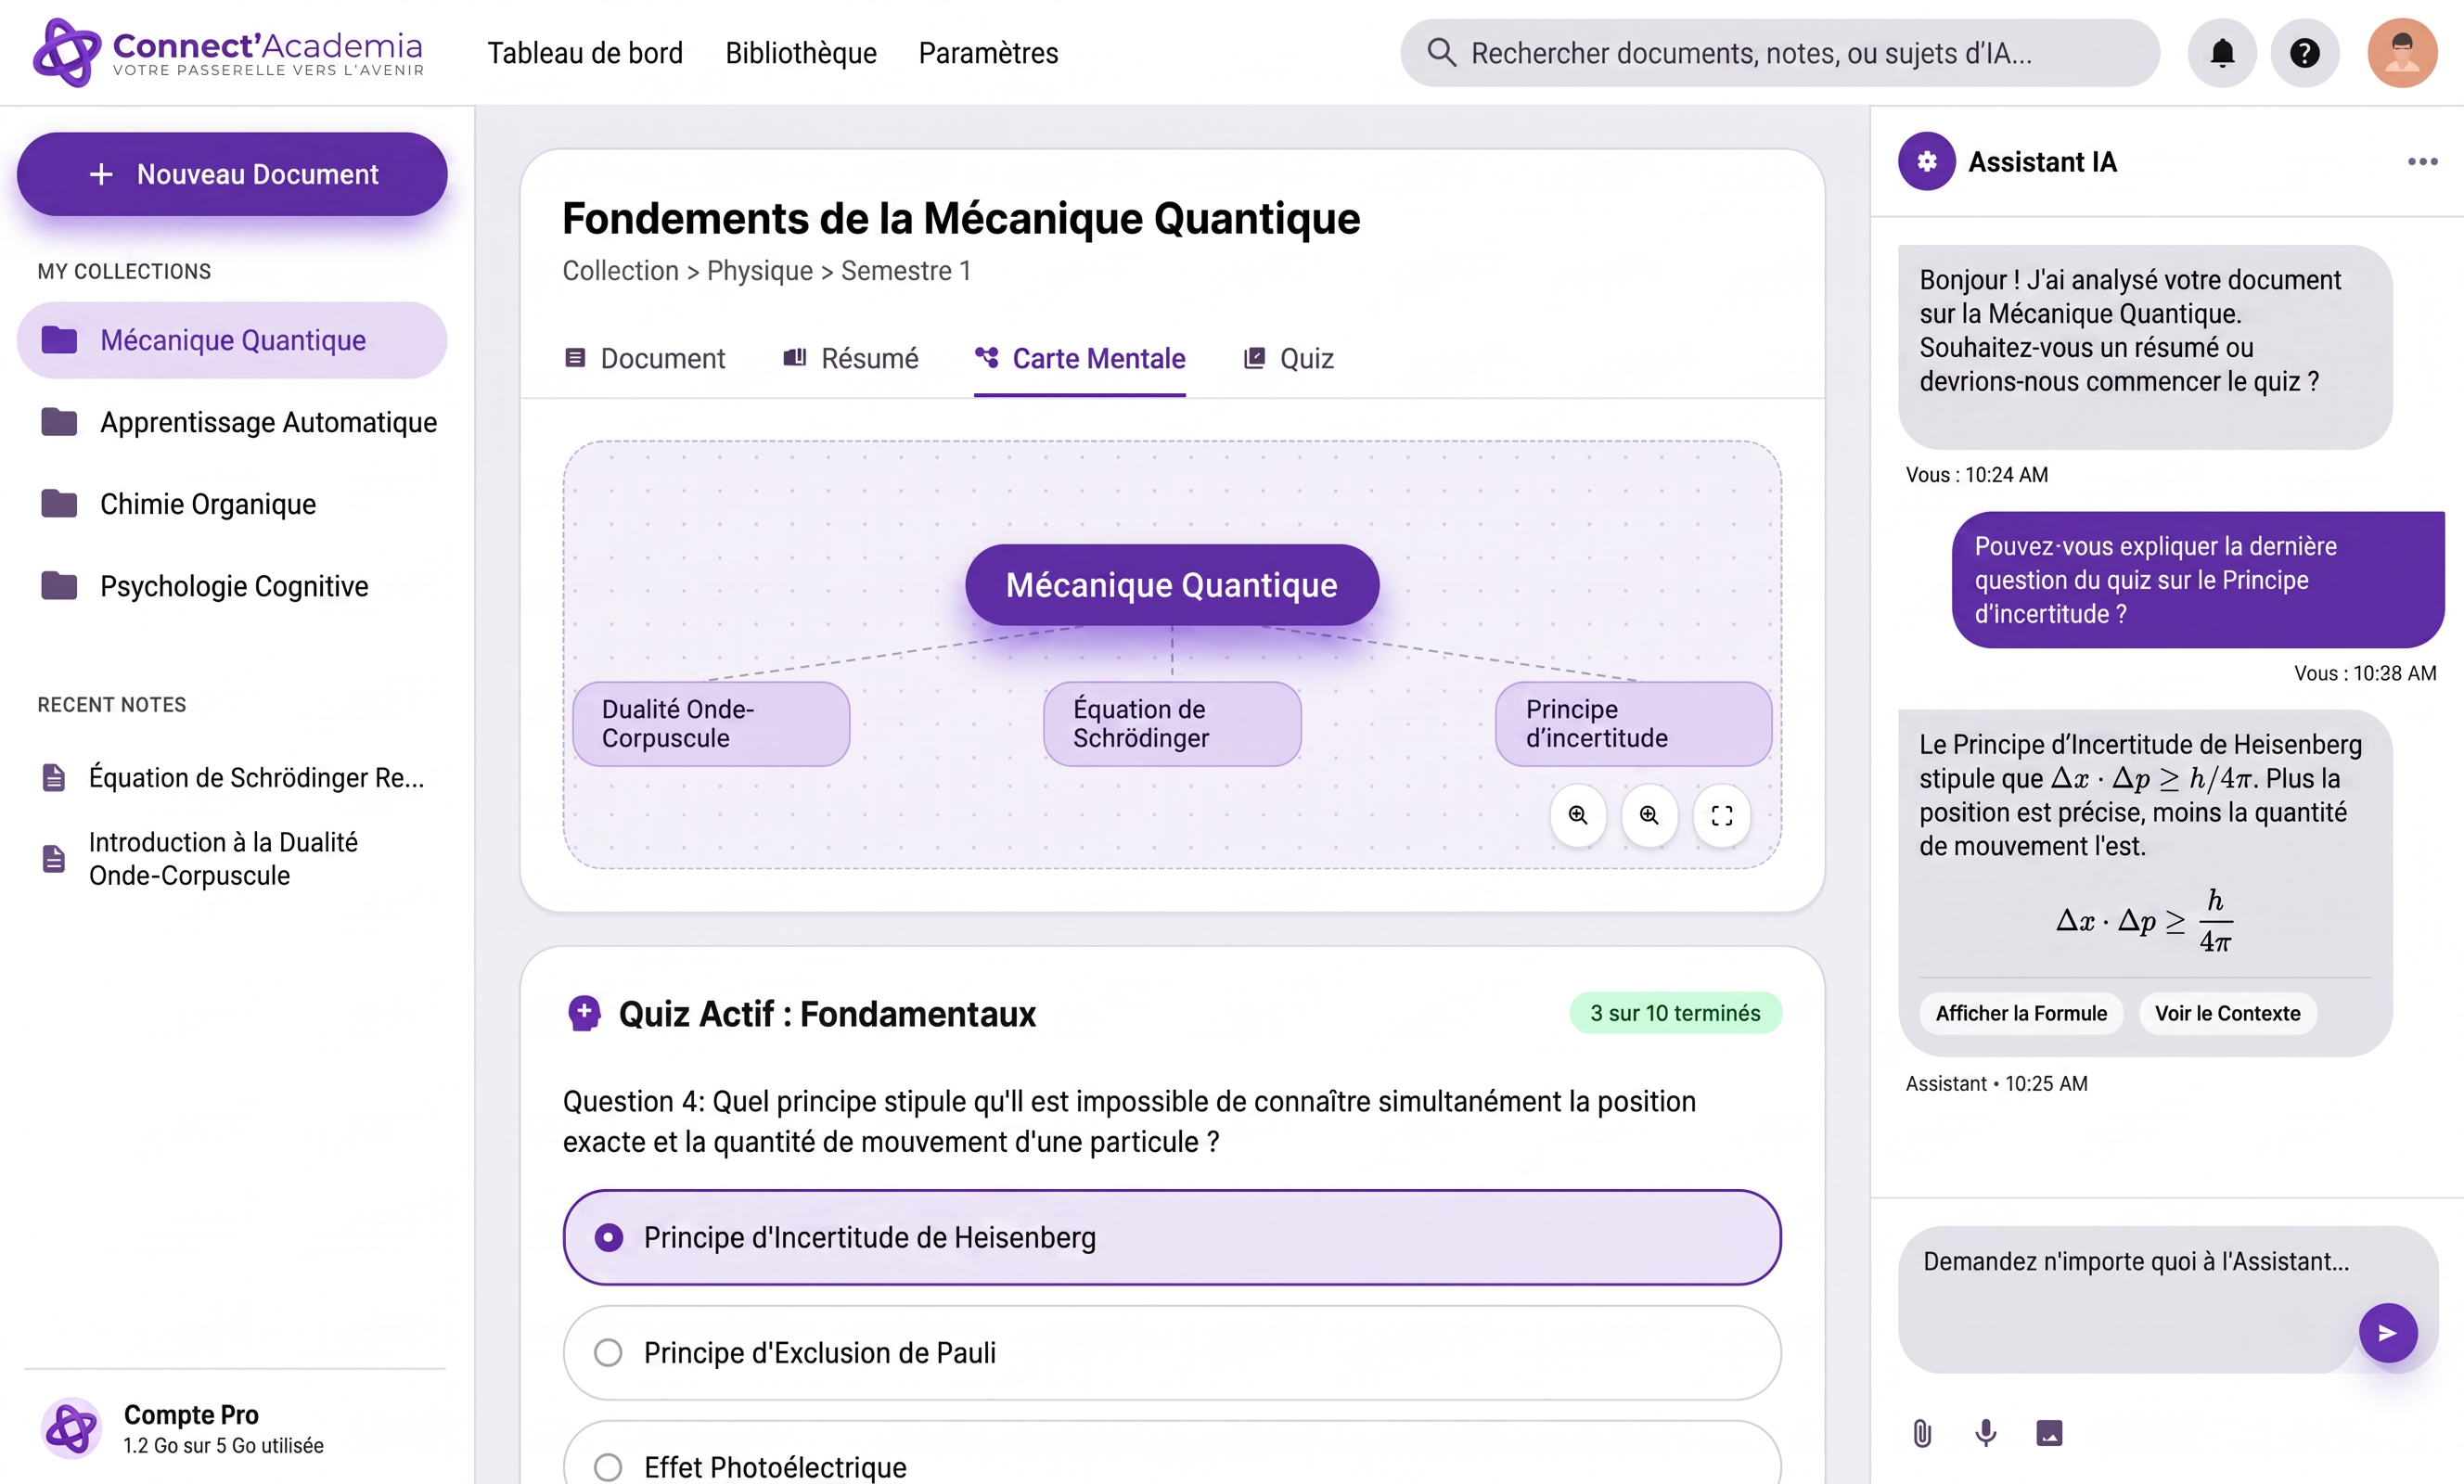Switch to the Document tab
Image resolution: width=2464 pixels, height=1484 pixels.
[645, 358]
